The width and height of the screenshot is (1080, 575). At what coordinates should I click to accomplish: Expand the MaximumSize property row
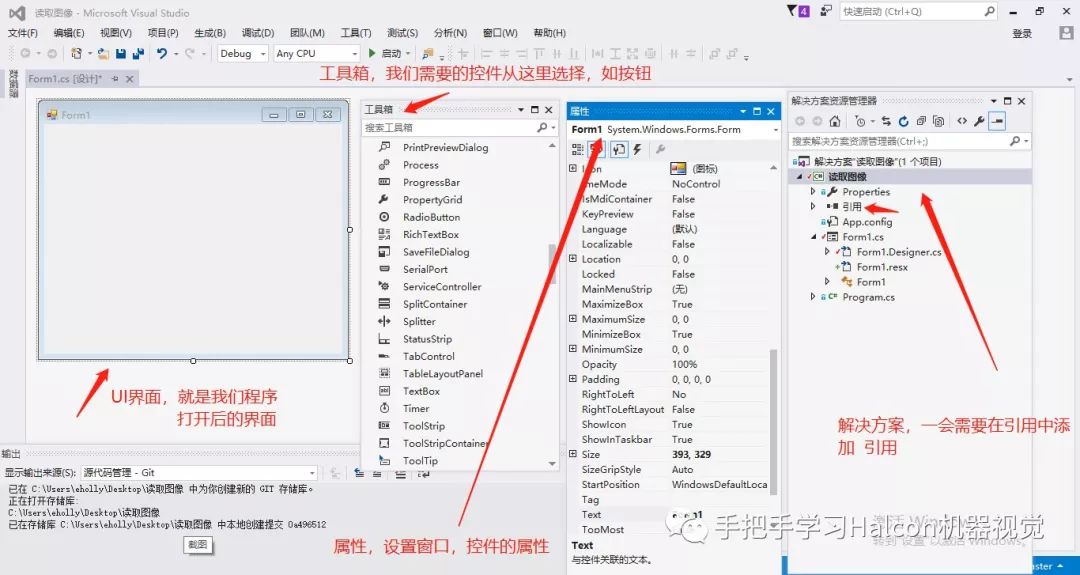point(572,319)
